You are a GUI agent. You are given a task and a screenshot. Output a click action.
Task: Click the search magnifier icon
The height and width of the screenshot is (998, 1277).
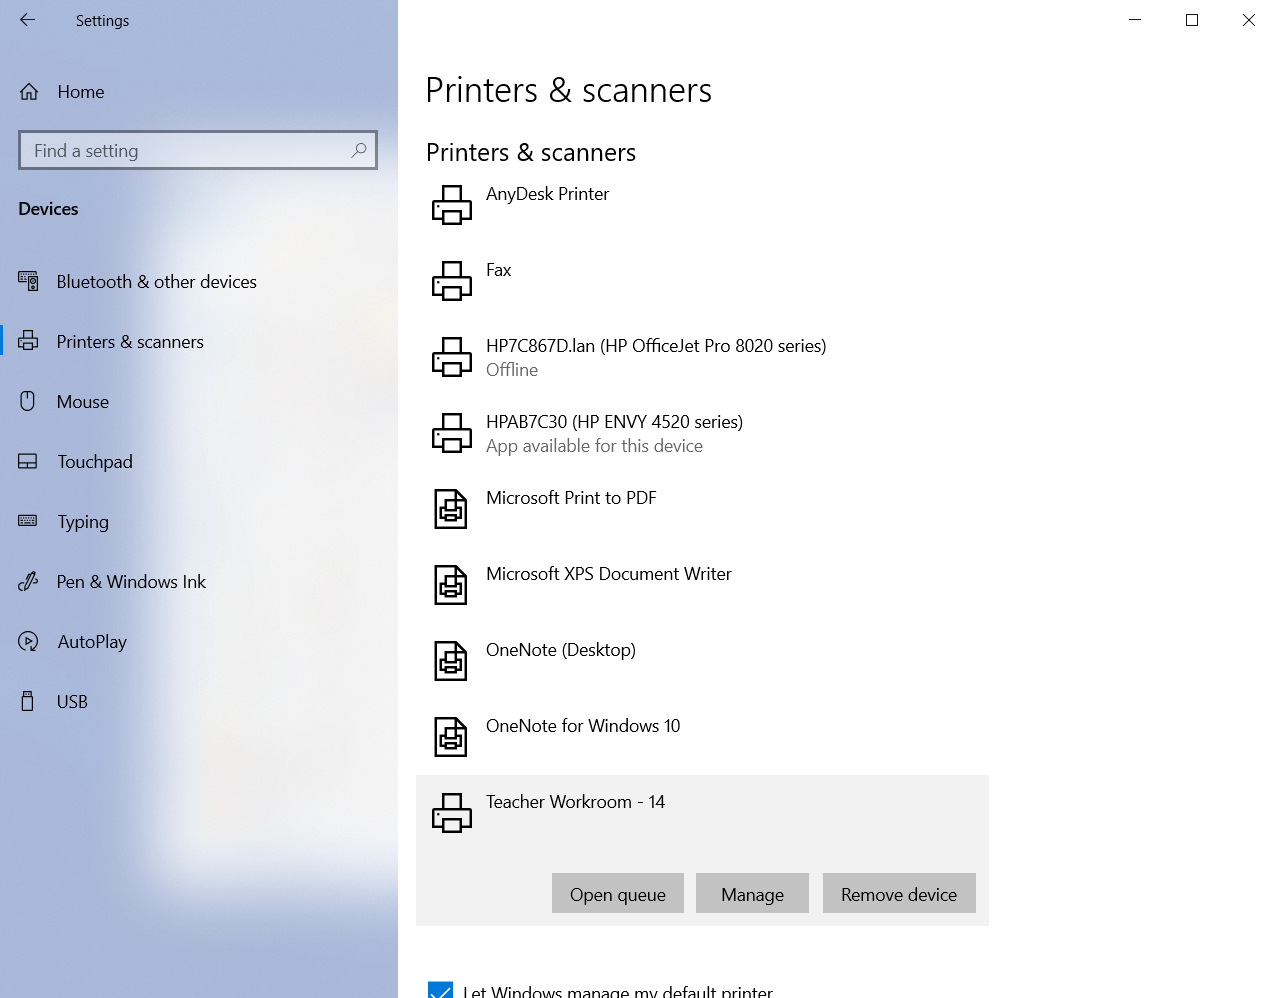[x=359, y=150]
